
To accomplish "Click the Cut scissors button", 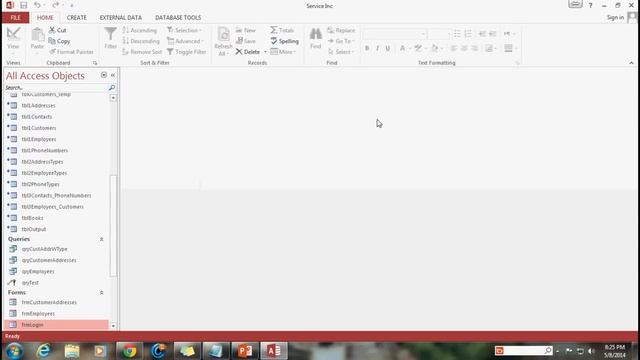I will [58, 30].
